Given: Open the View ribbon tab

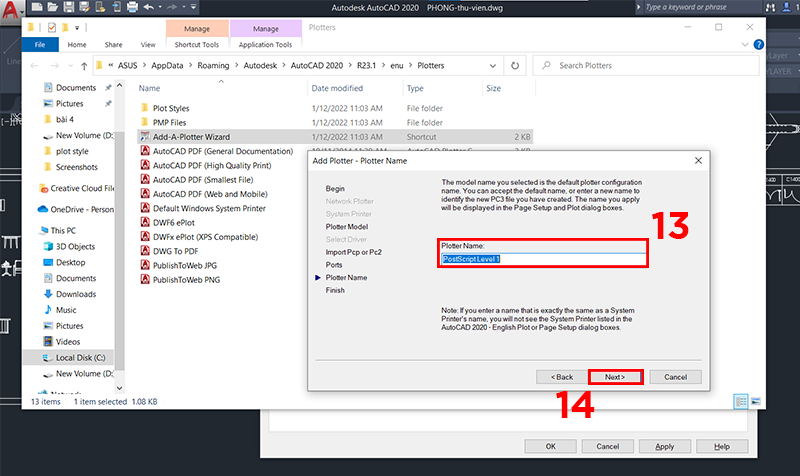Looking at the screenshot, I should pos(148,44).
